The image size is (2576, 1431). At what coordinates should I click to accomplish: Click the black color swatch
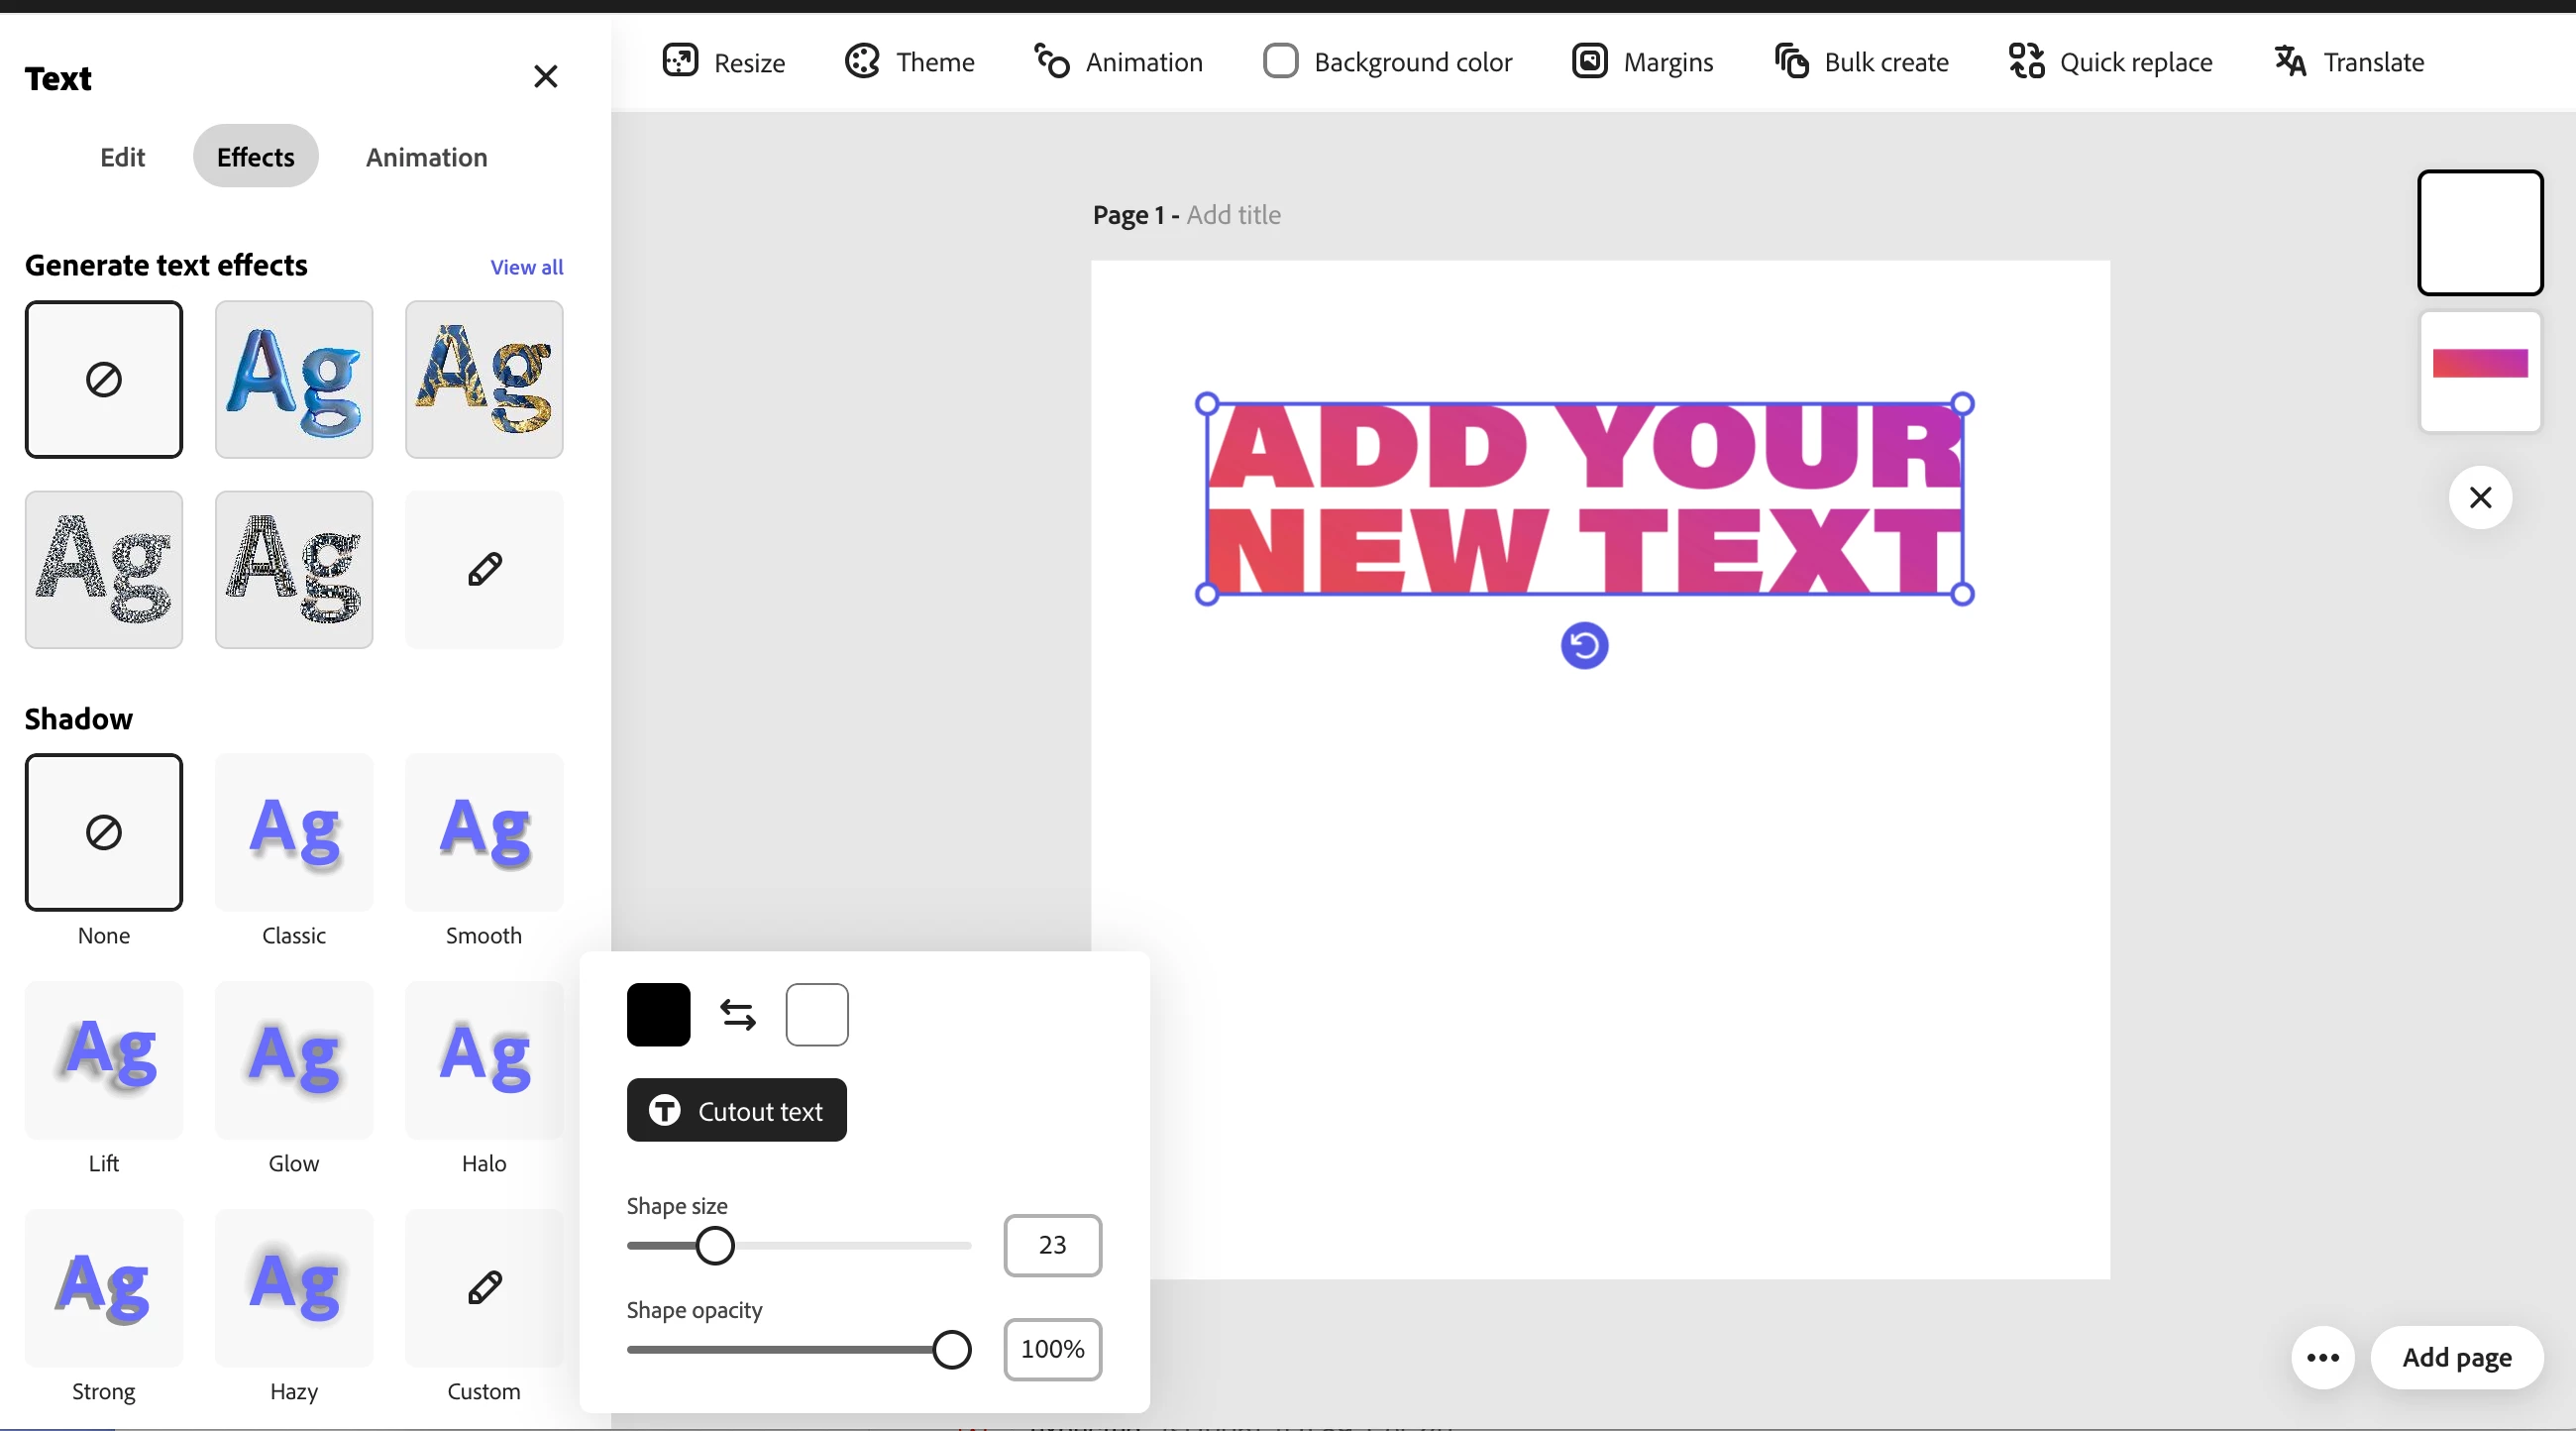(658, 1014)
